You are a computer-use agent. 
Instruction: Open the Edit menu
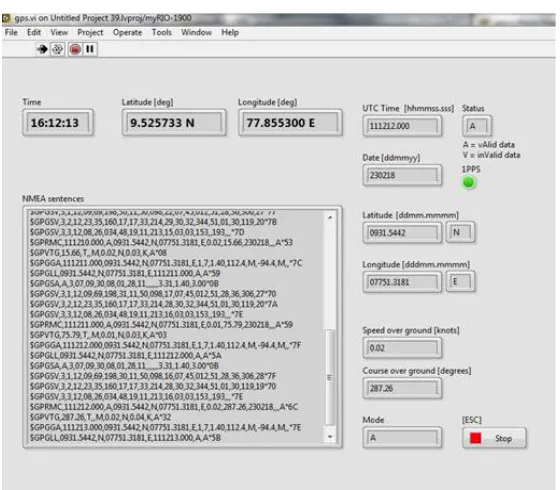coord(34,32)
